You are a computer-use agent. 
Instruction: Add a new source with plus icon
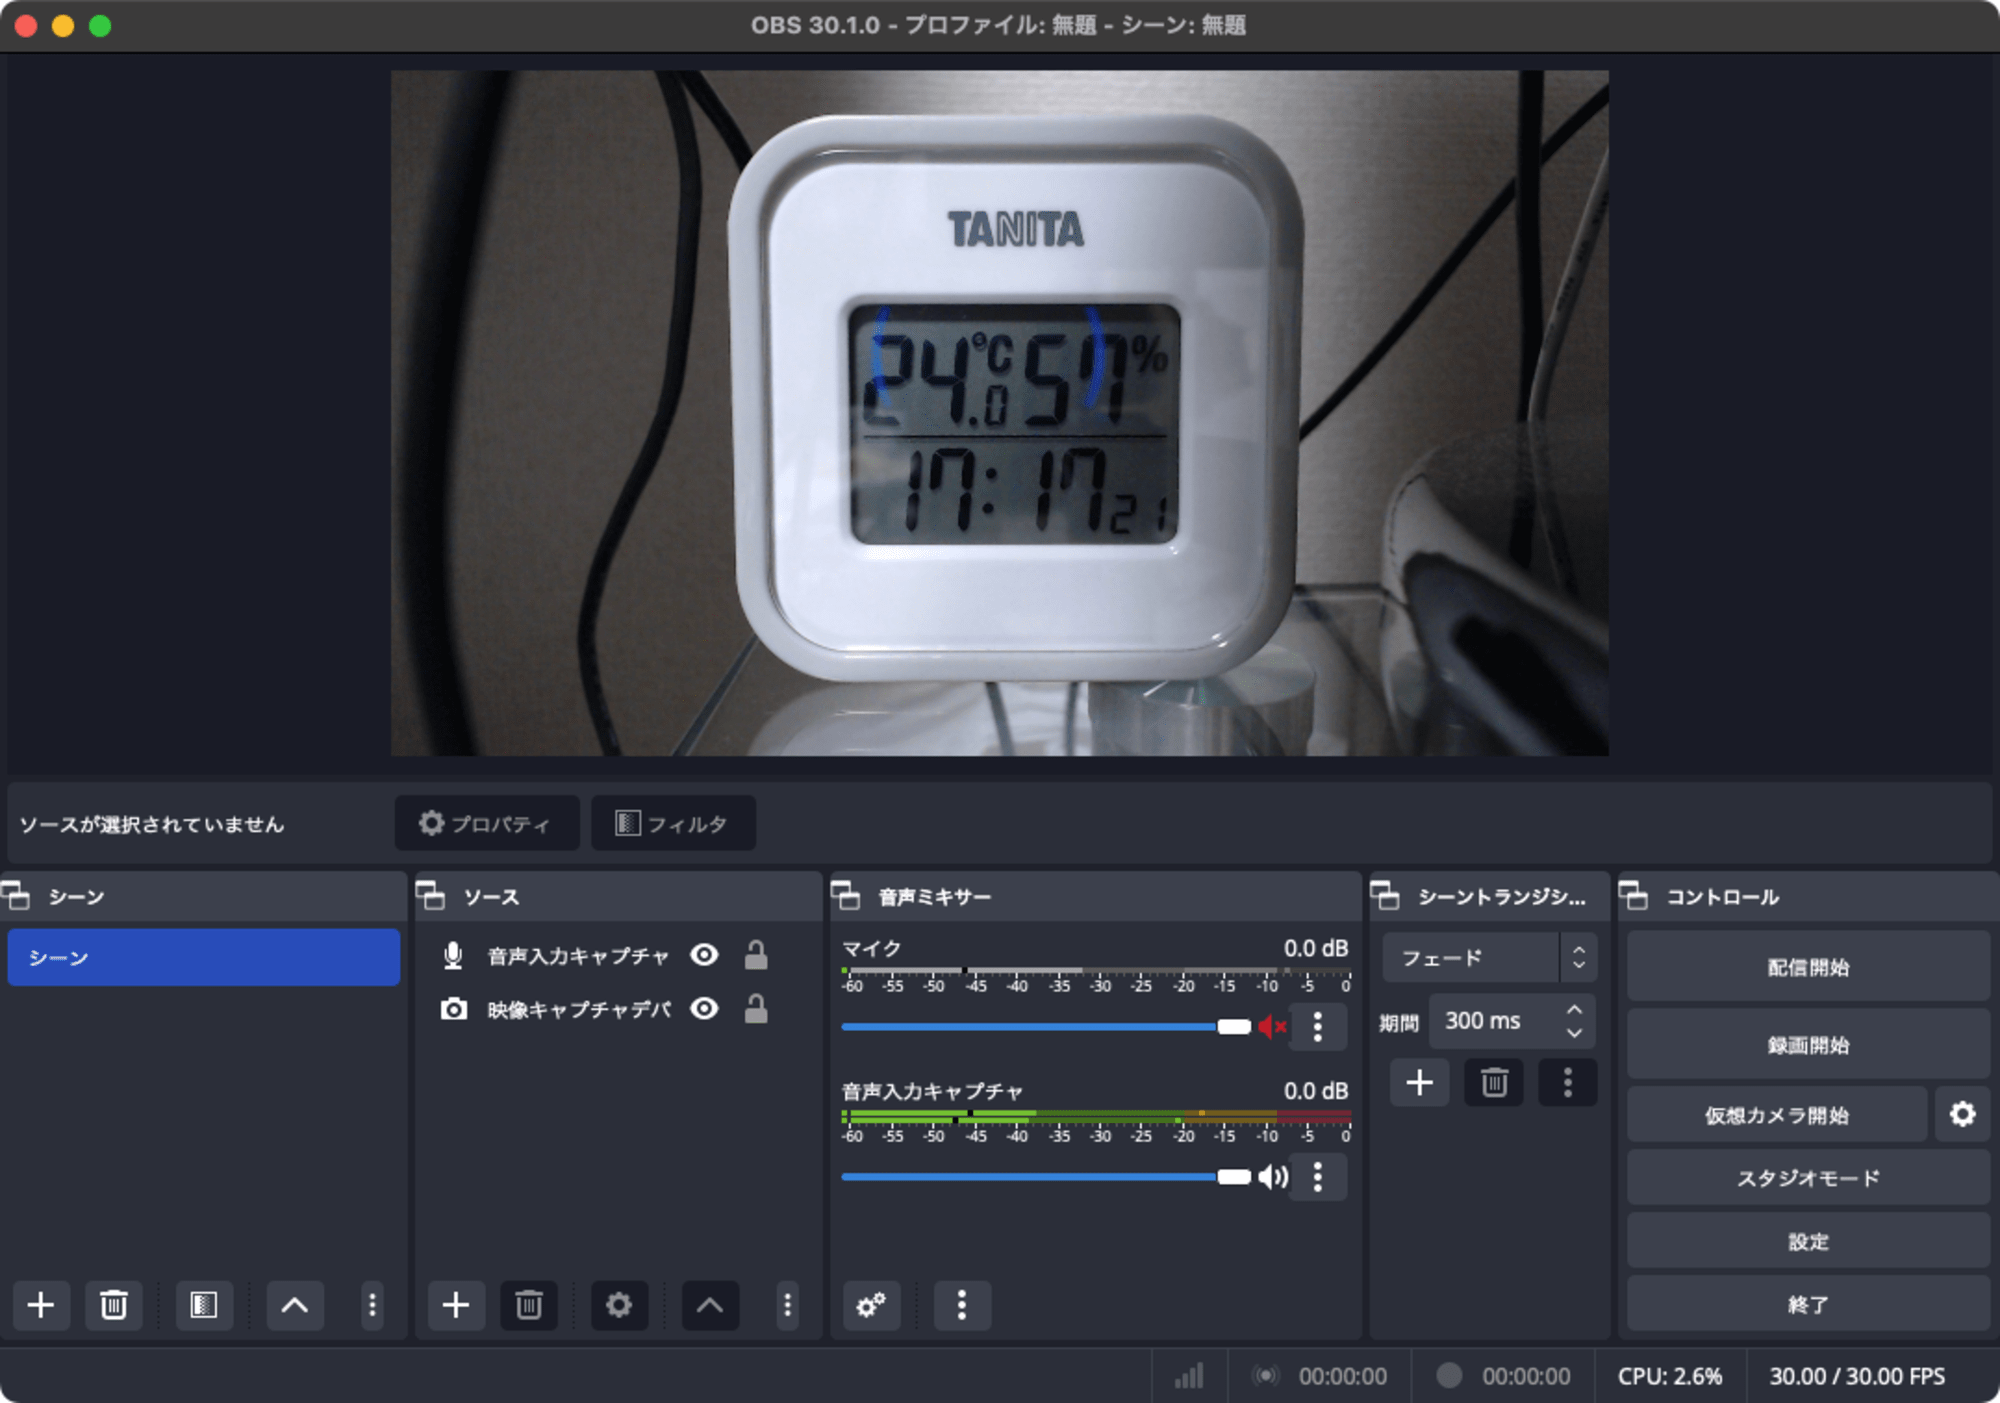[x=456, y=1305]
